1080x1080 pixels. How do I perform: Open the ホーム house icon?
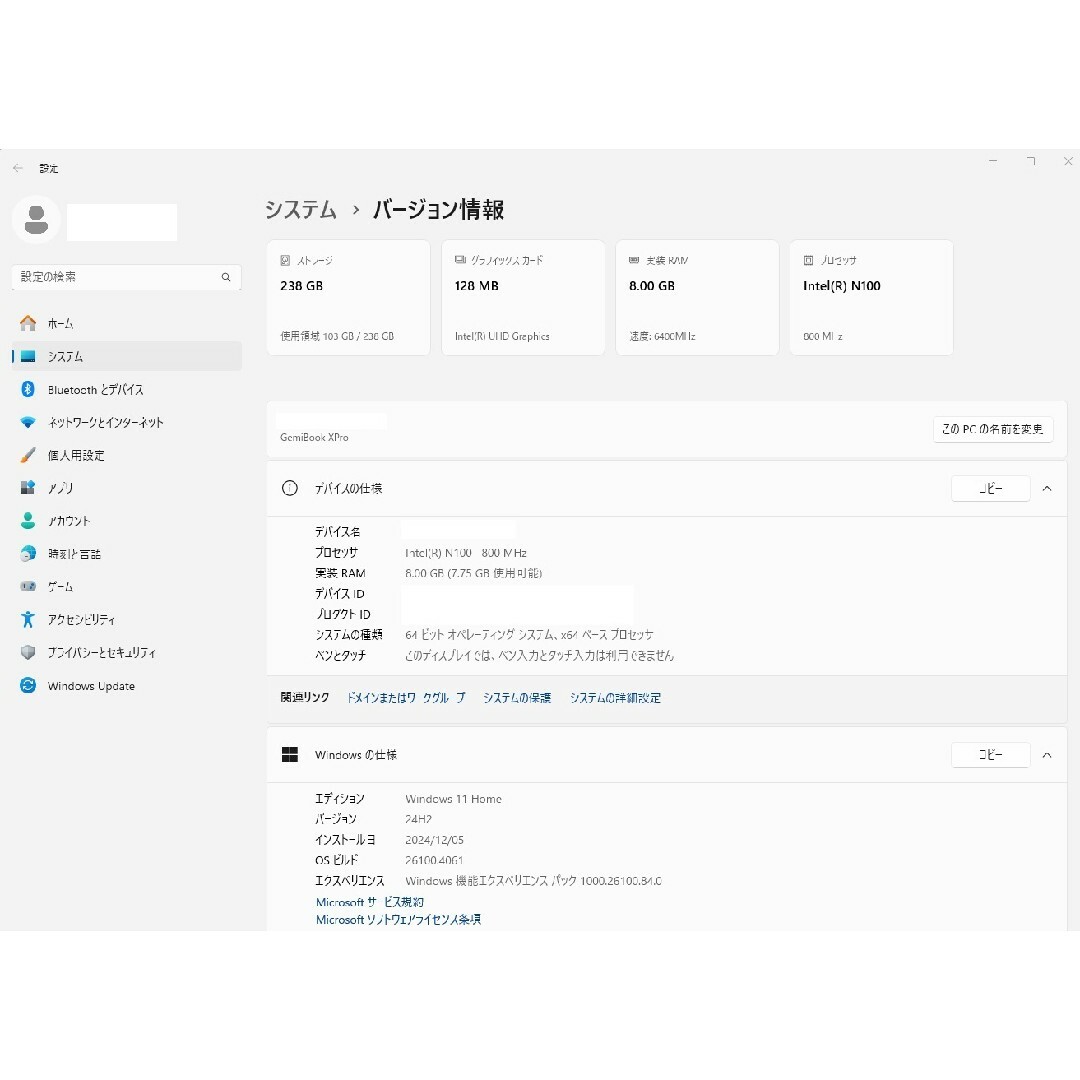click(28, 323)
